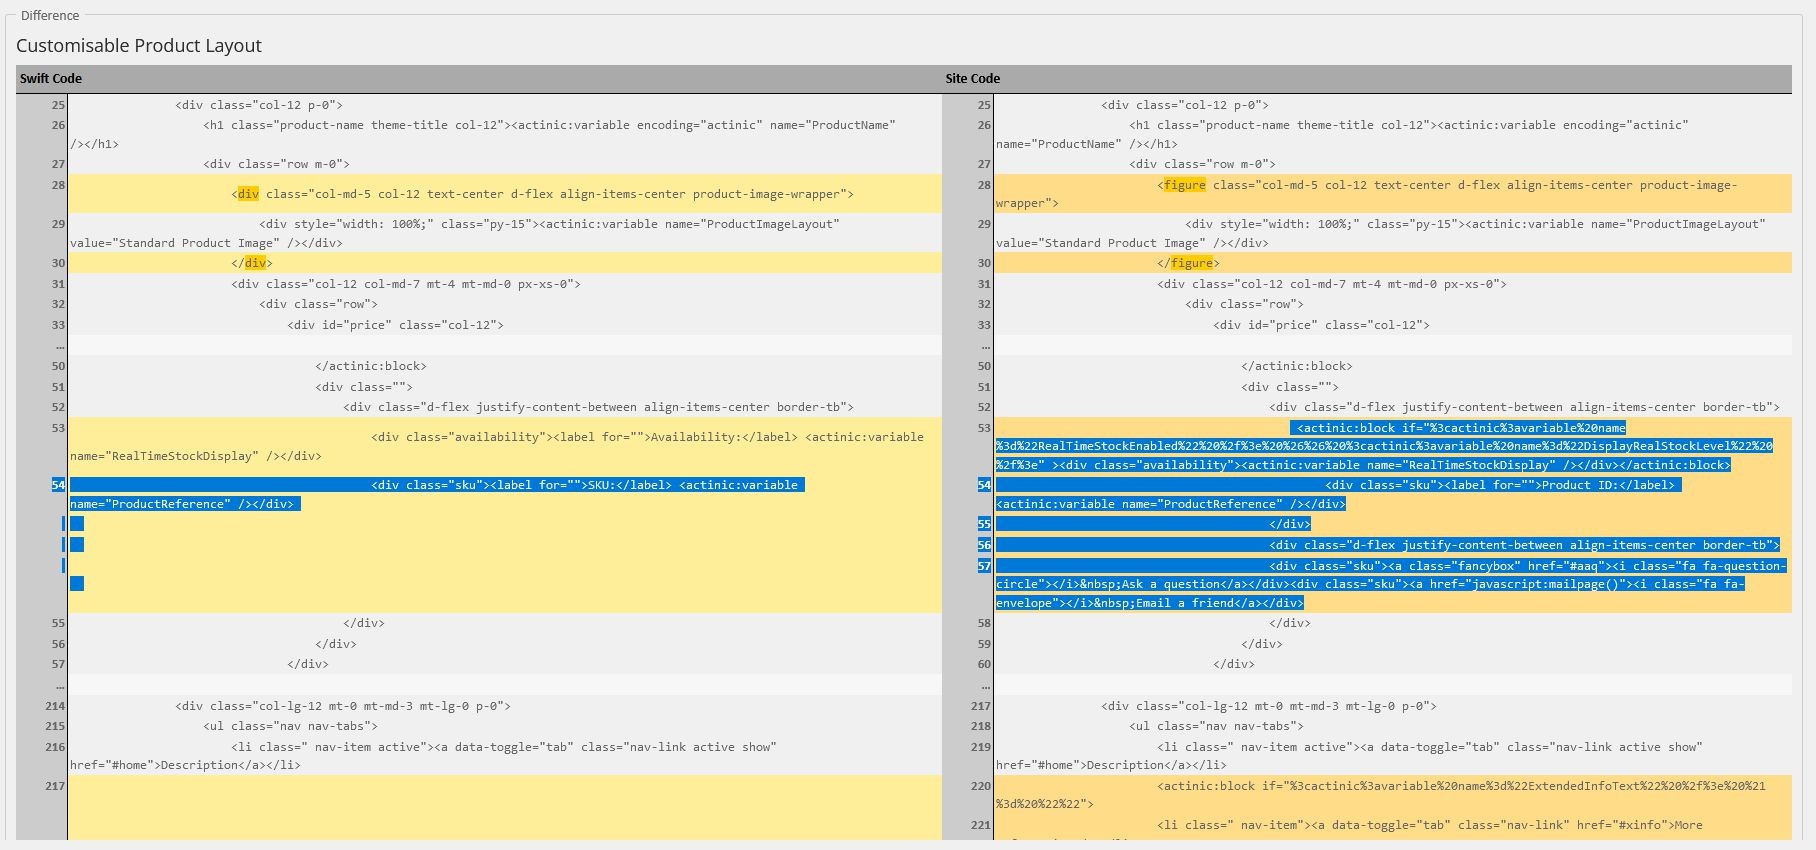This screenshot has height=850, width=1816.
Task: Select highlighted line number 57 in Site Code
Action: pos(984,566)
